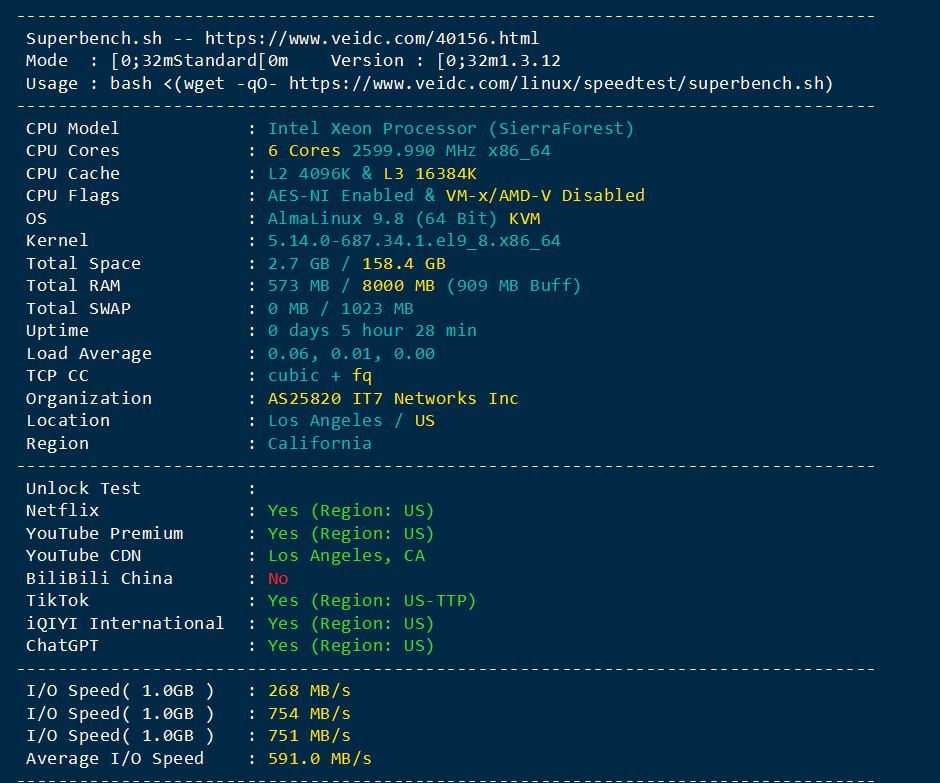940x783 pixels.
Task: Click the California region value
Action: 320,443
